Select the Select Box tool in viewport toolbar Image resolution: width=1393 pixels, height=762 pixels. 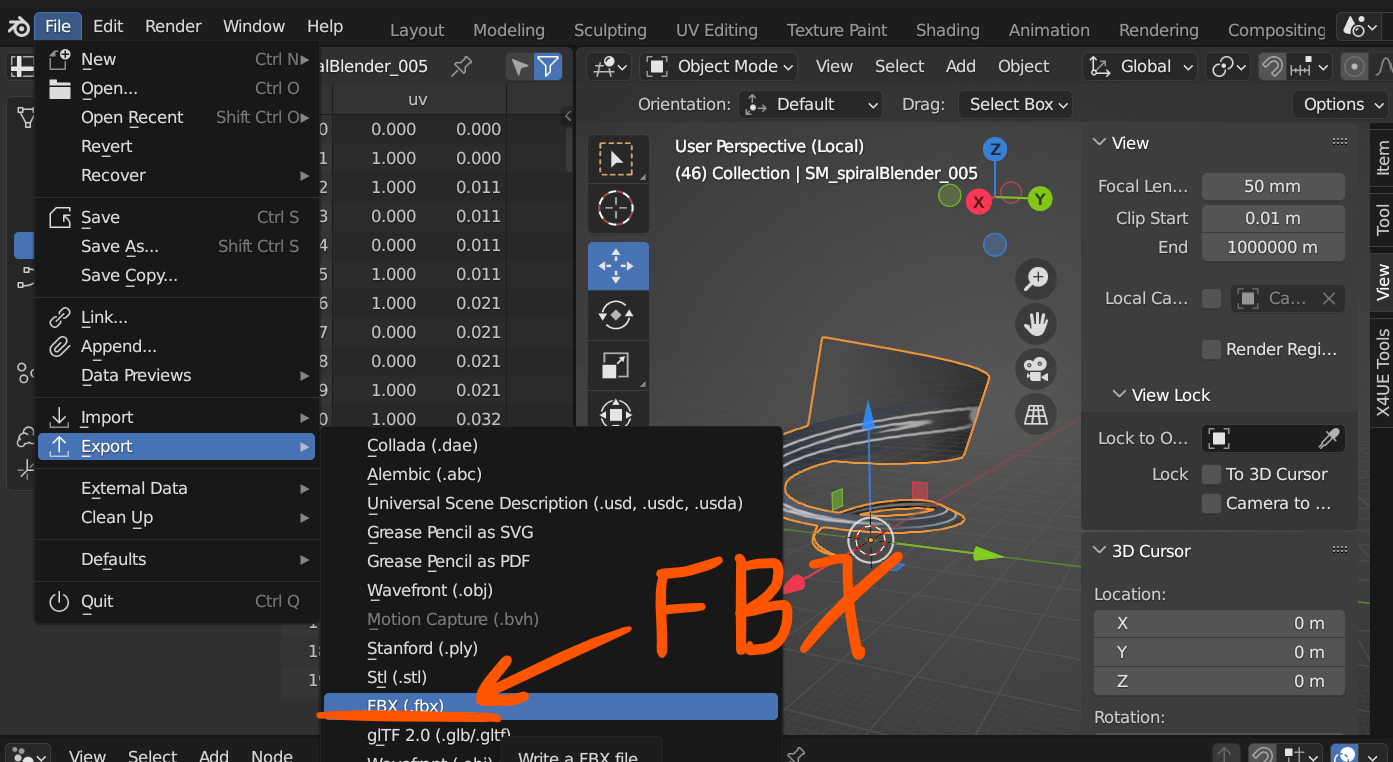(x=617, y=159)
